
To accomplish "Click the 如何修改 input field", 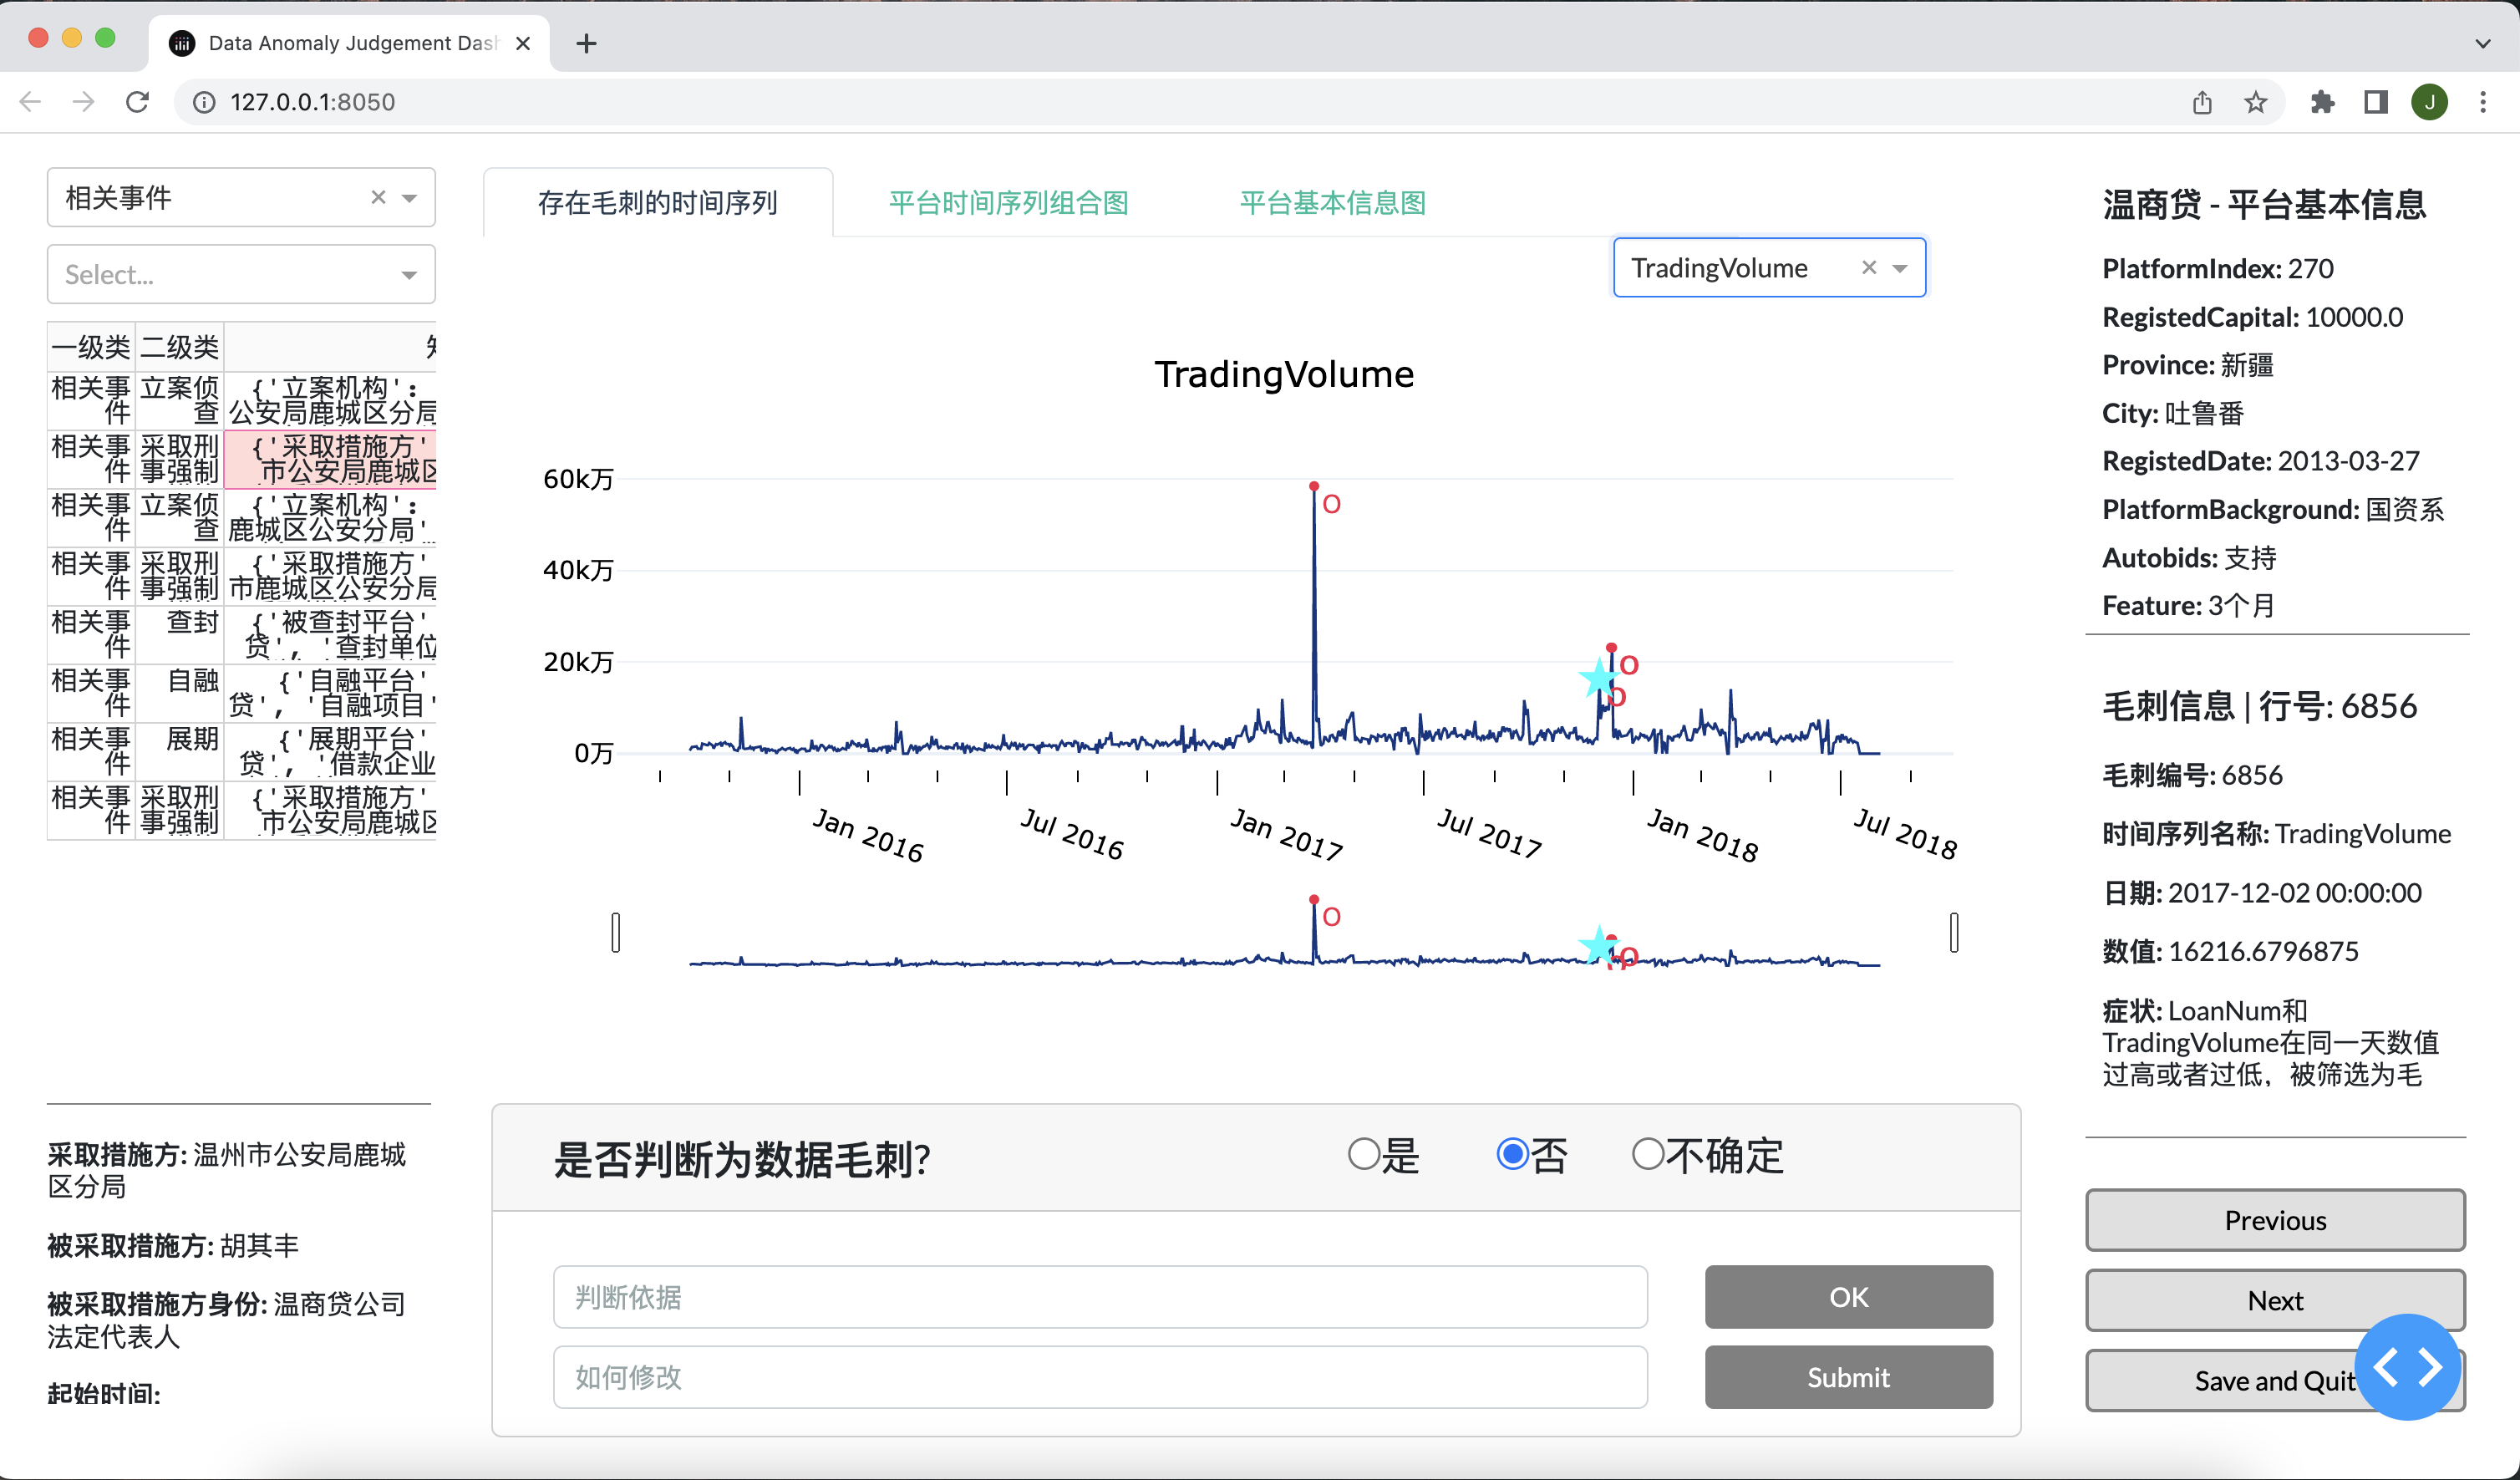I will (x=1100, y=1377).
